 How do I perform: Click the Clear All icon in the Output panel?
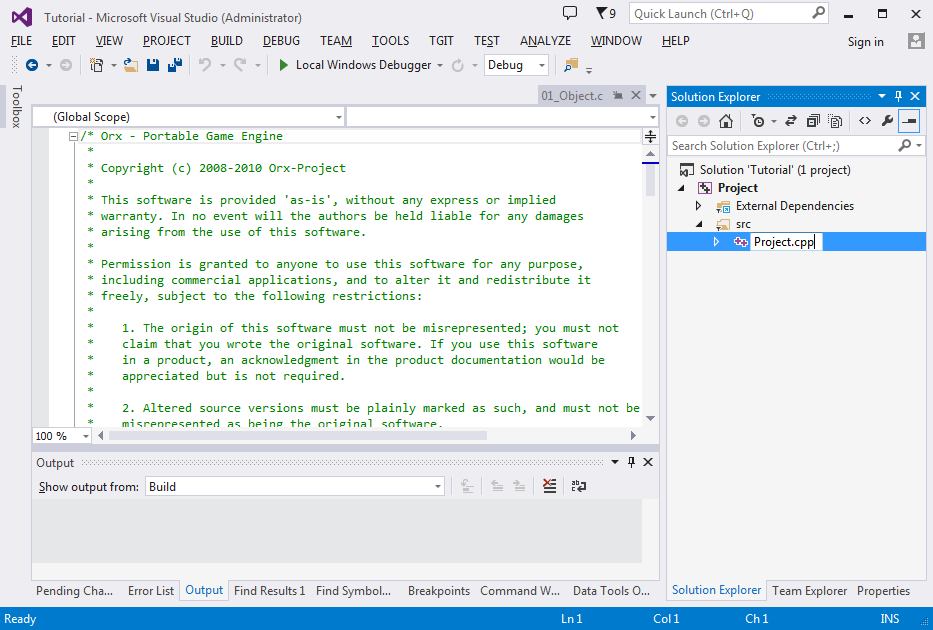(550, 487)
